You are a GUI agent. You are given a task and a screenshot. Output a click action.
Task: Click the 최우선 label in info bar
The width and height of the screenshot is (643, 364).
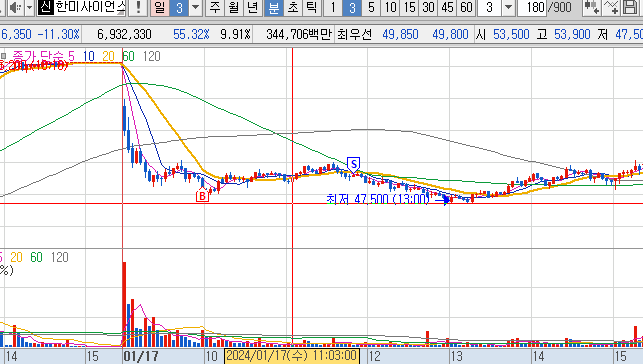click(x=354, y=34)
